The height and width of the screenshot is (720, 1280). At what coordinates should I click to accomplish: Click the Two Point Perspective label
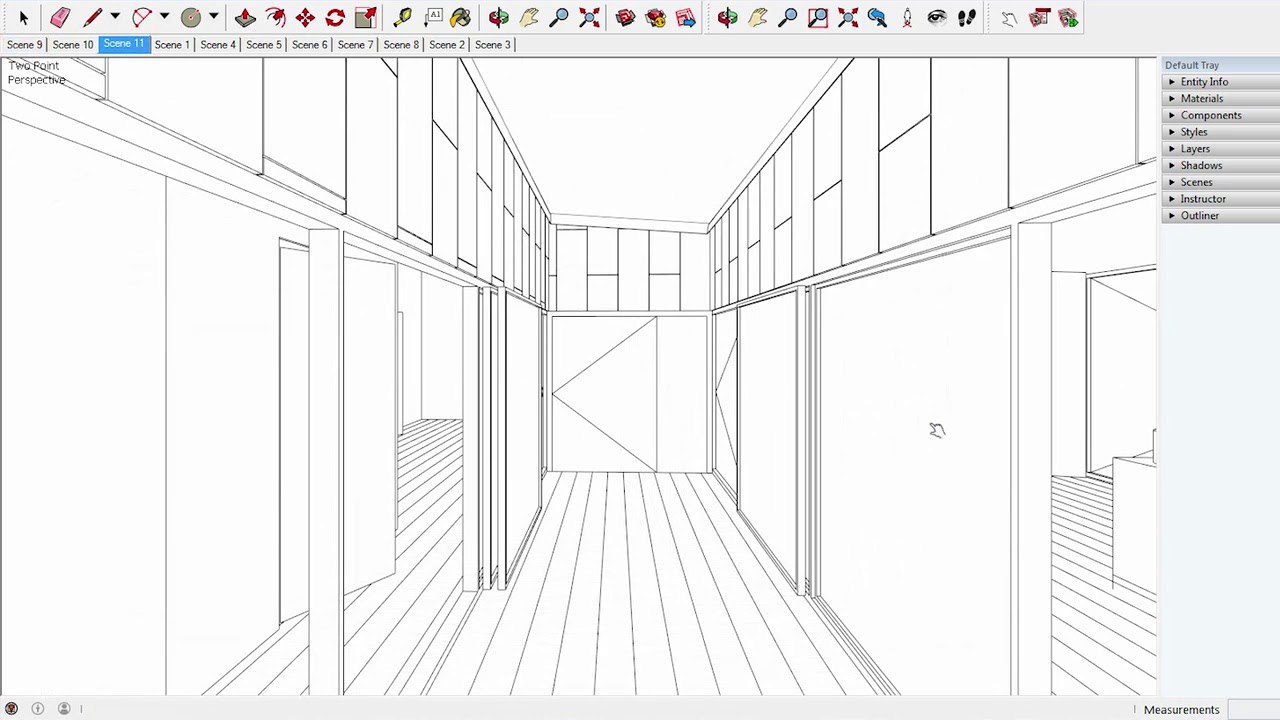pyautogui.click(x=36, y=72)
